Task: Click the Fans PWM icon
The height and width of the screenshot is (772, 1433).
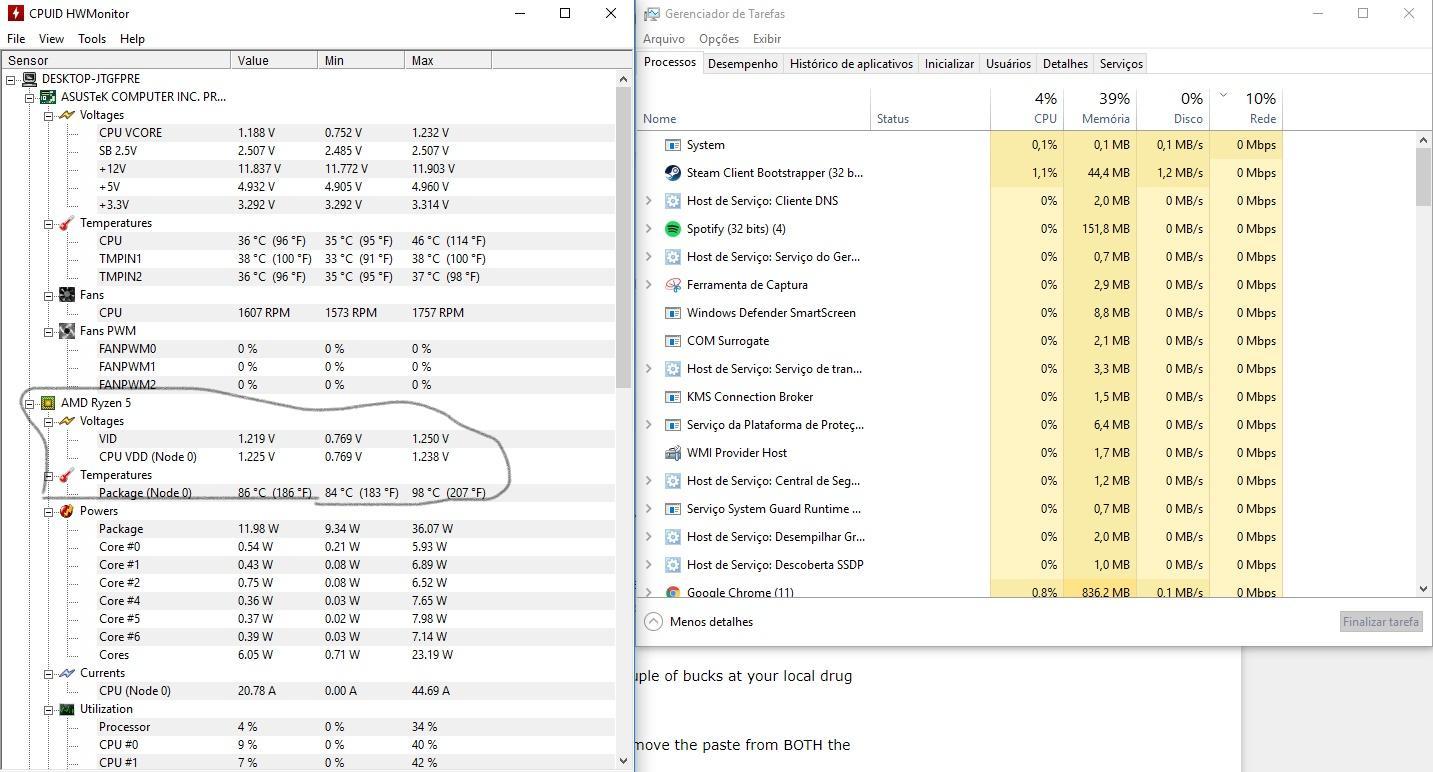Action: click(67, 331)
